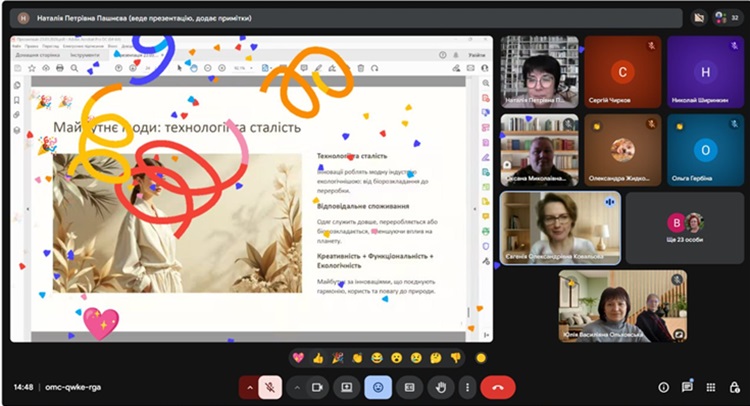The width and height of the screenshot is (750, 406).
Task: Unmute the microphone in the call bar
Action: [269, 387]
